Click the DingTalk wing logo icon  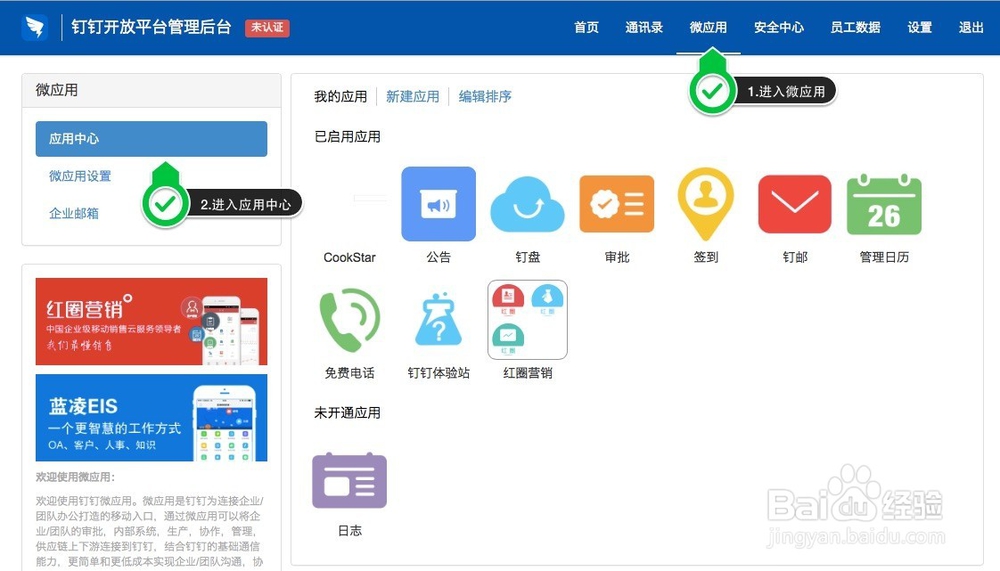click(34, 27)
